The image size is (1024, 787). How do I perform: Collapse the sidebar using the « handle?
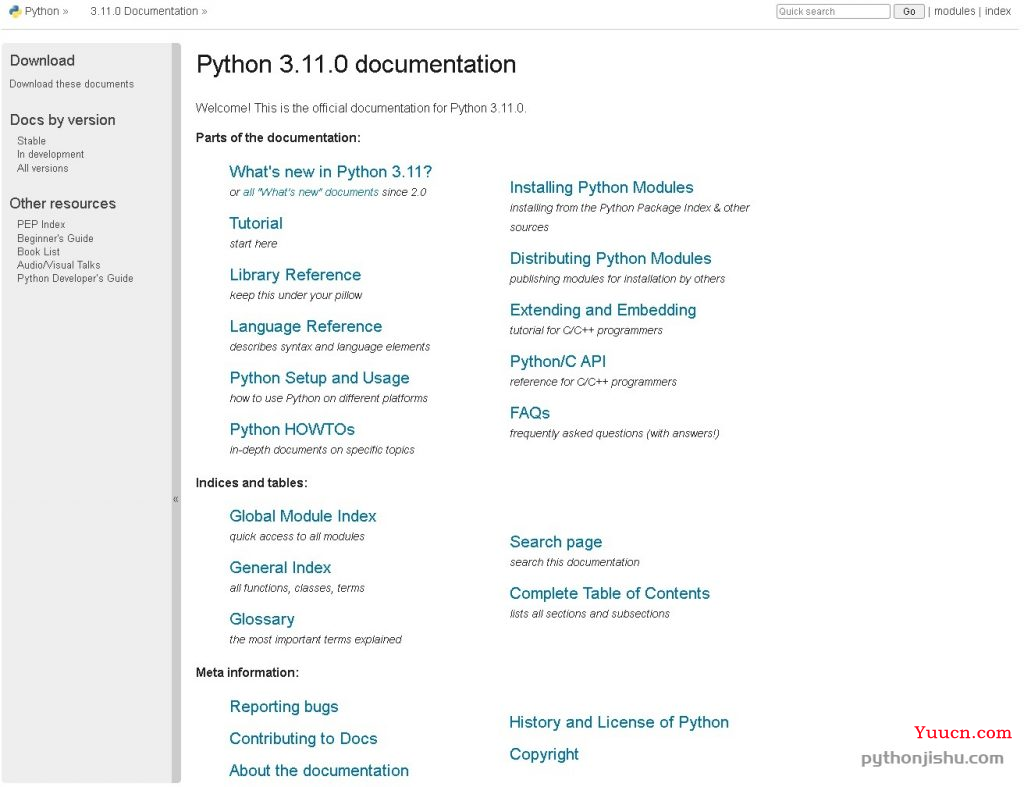(x=176, y=499)
